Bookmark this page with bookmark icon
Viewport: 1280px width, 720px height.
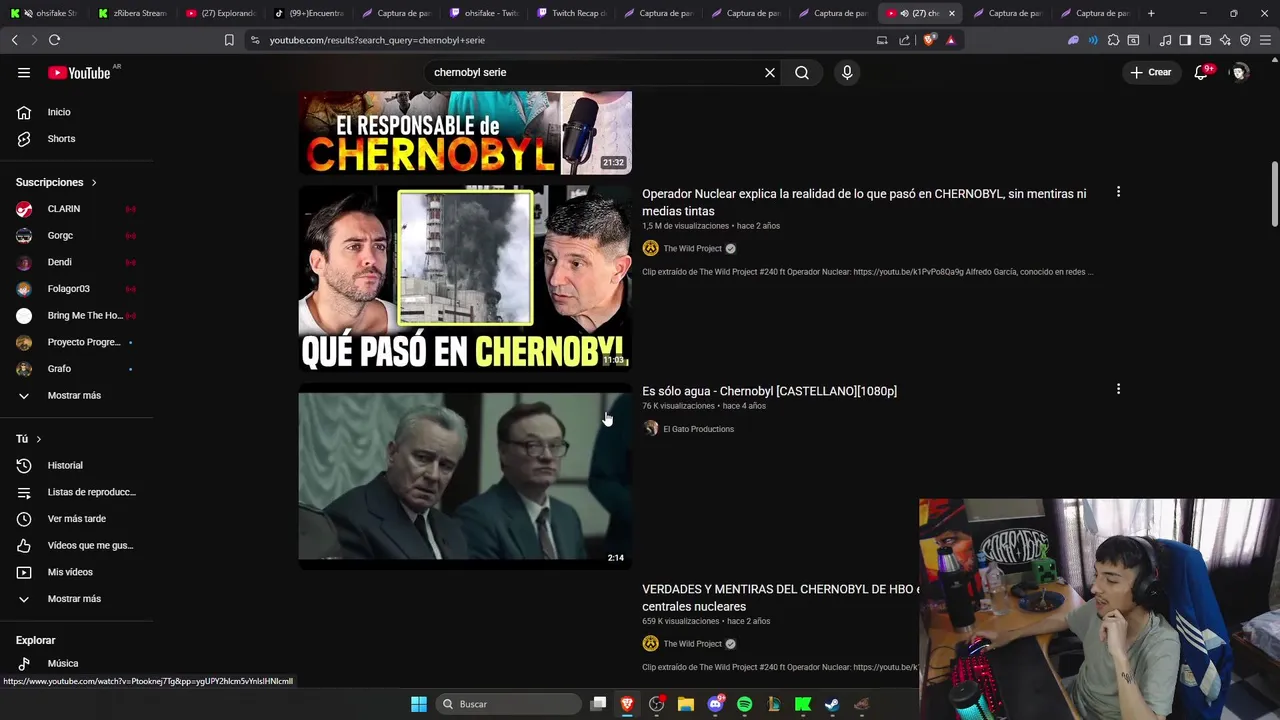pyautogui.click(x=229, y=40)
